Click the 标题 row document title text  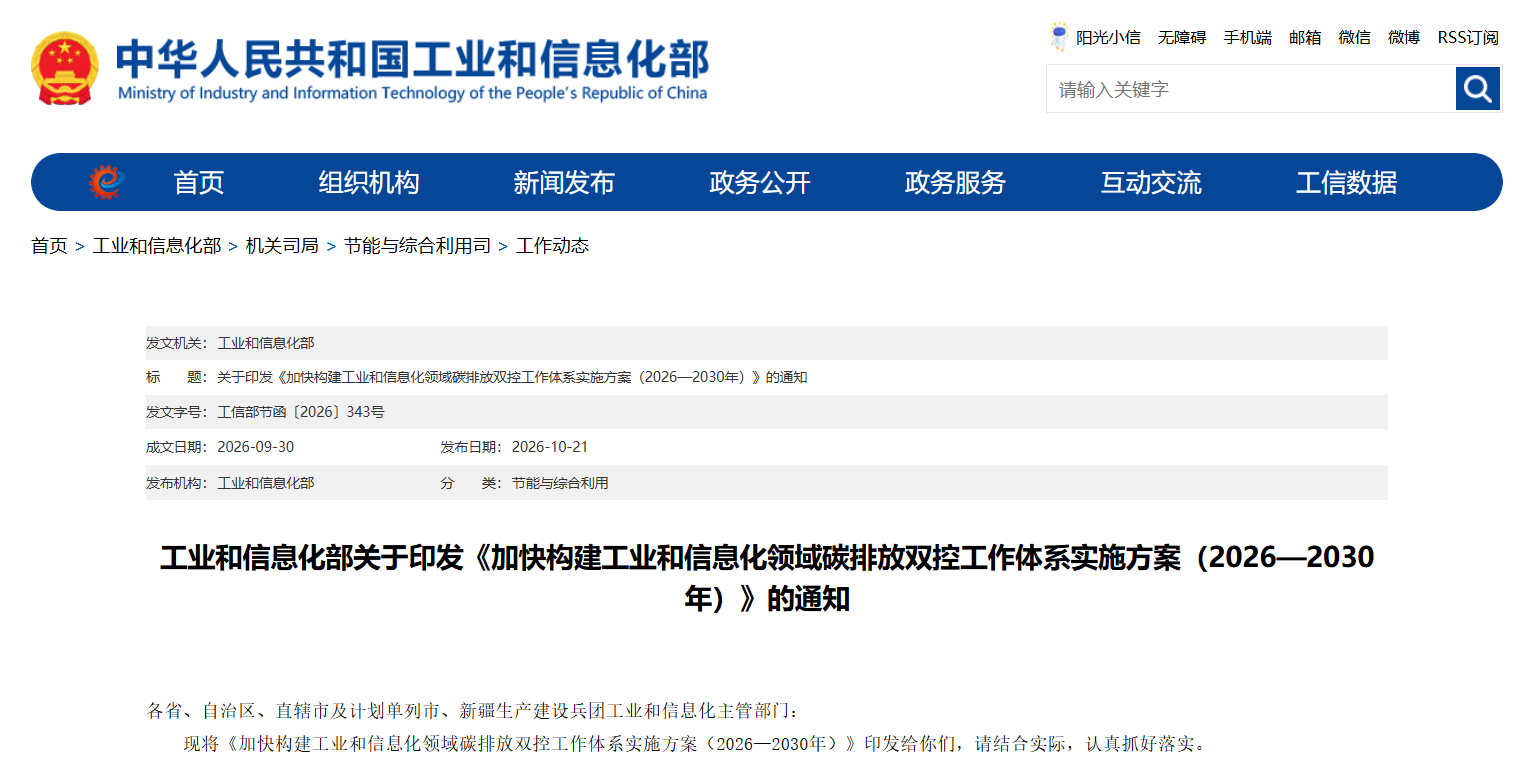(512, 377)
